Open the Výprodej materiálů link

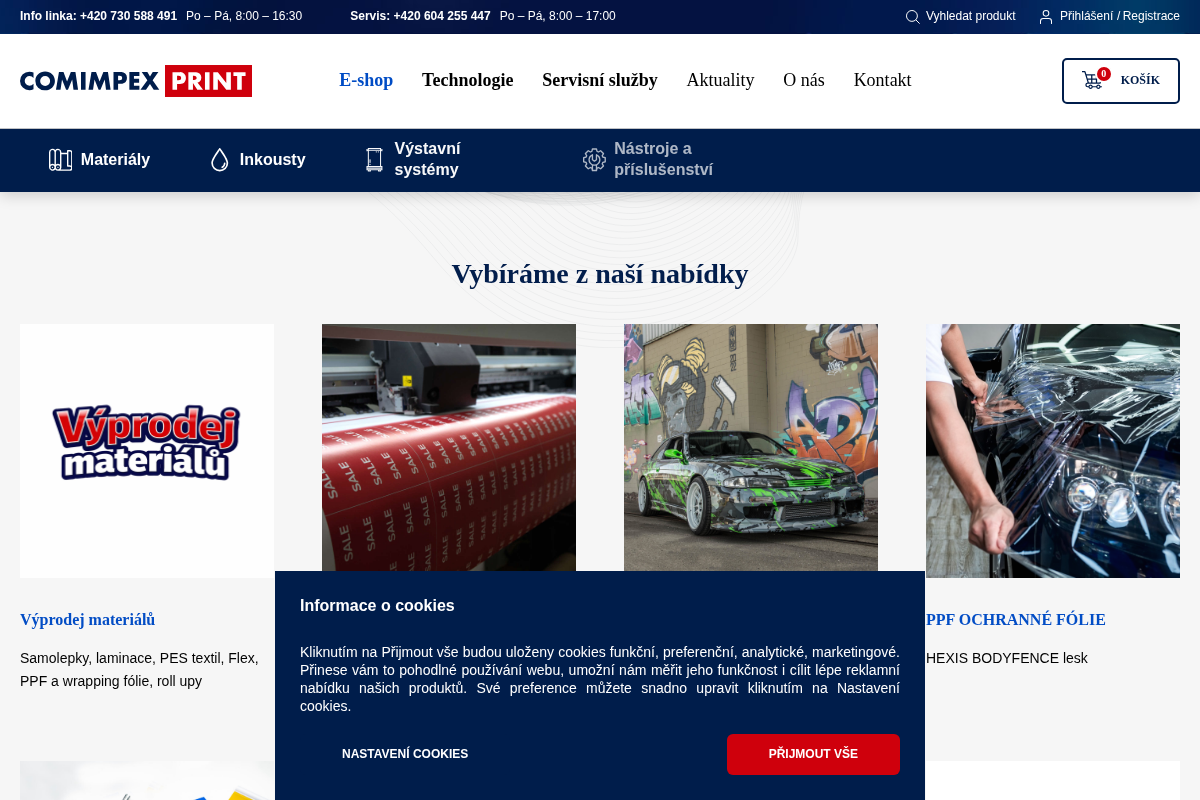pos(88,620)
